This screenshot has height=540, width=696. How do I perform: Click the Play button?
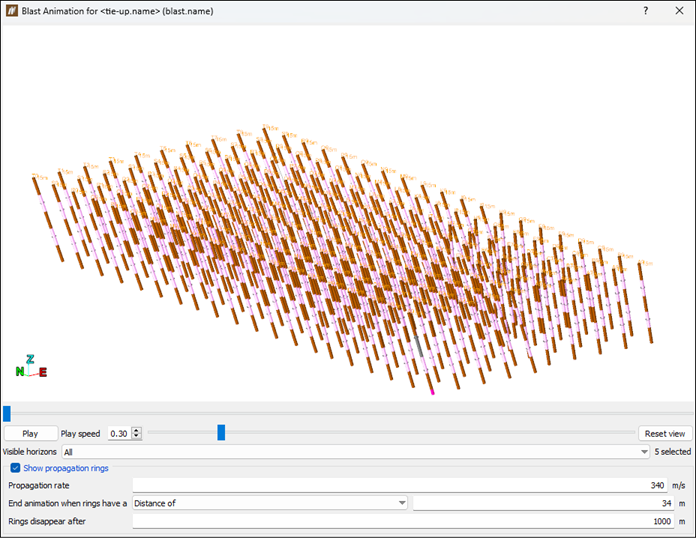pos(31,434)
